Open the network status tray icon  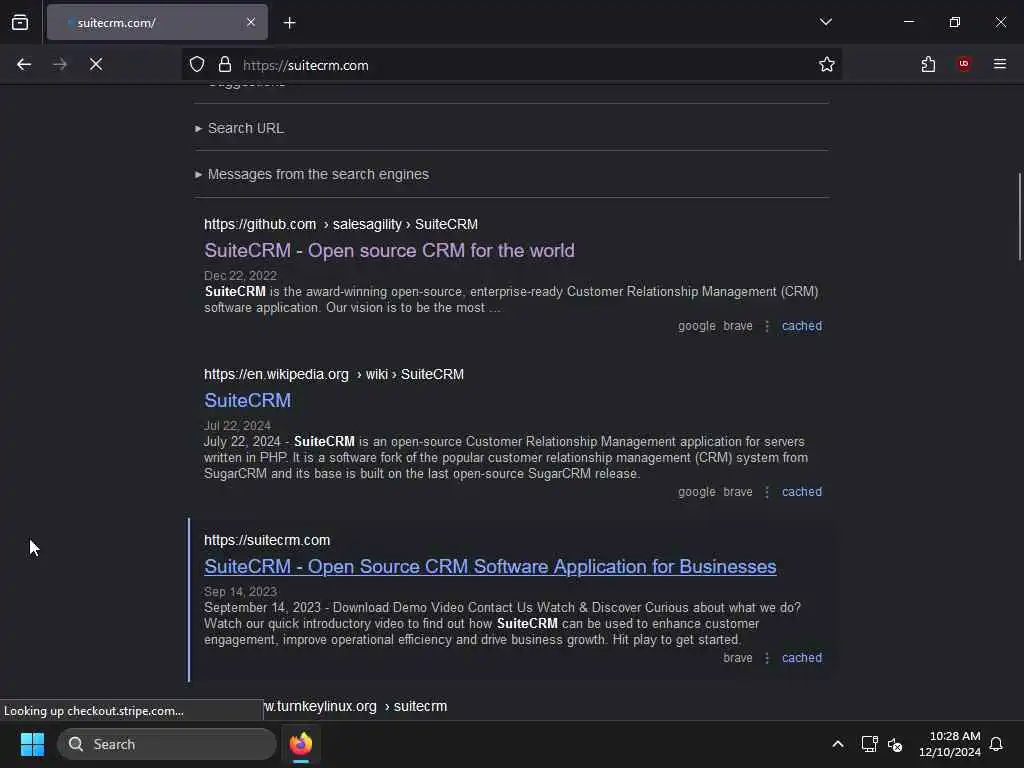pos(869,744)
